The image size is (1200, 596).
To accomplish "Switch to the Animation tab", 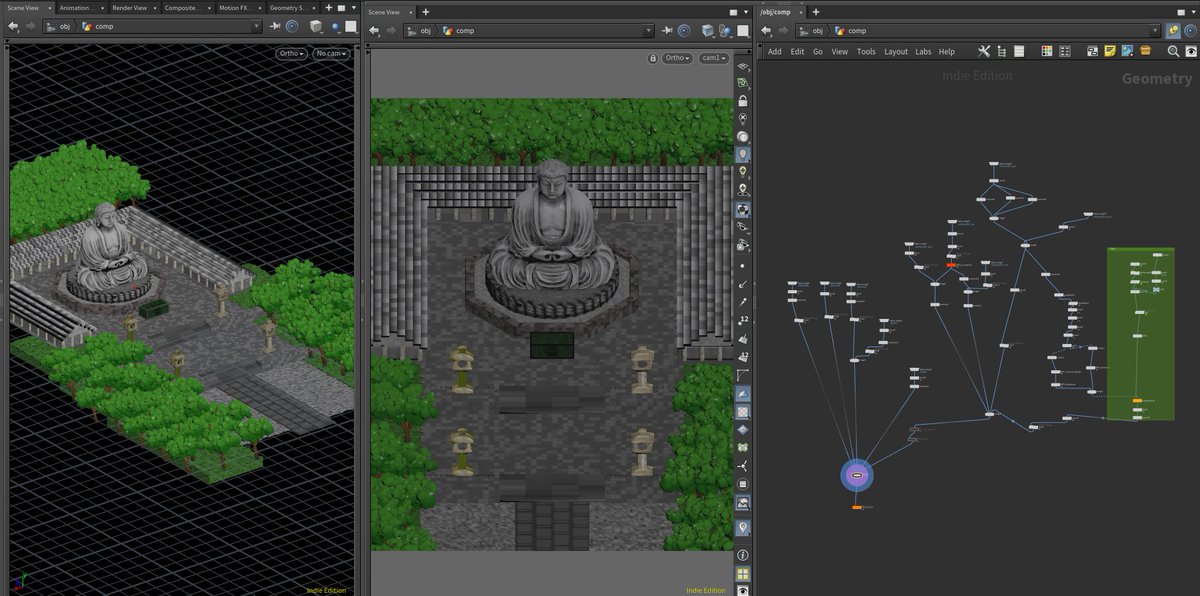I will [79, 7].
